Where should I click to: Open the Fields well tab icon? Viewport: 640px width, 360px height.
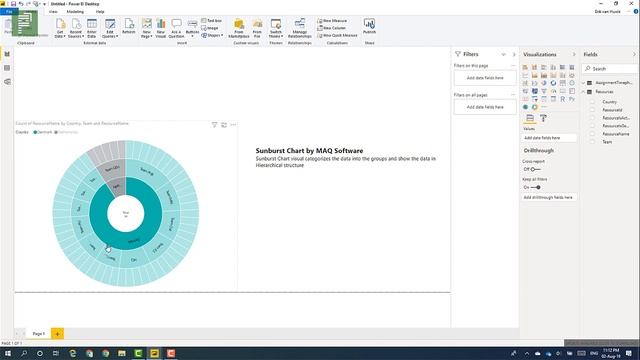[x=530, y=118]
